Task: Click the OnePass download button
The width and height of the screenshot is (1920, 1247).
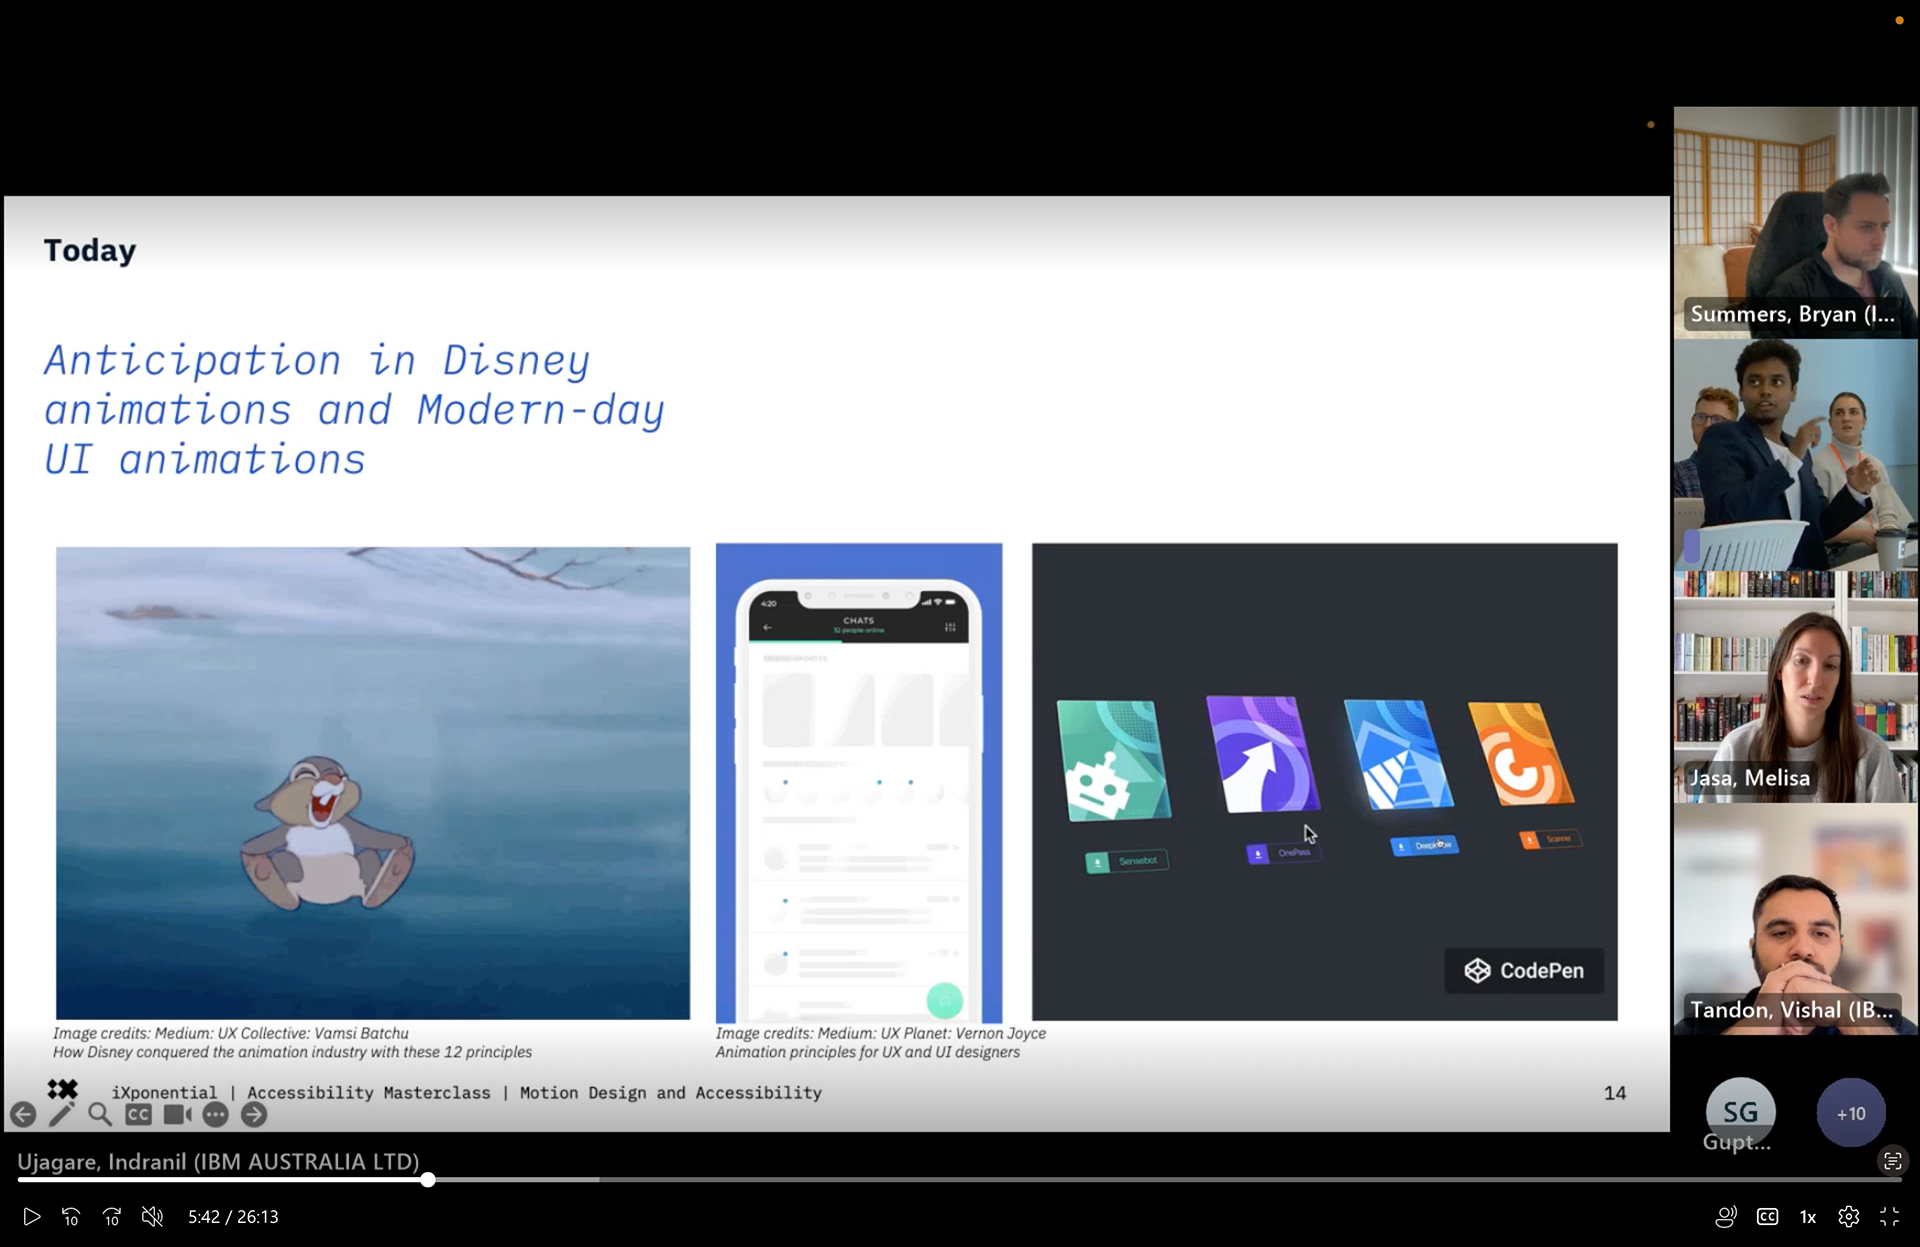Action: [1283, 853]
